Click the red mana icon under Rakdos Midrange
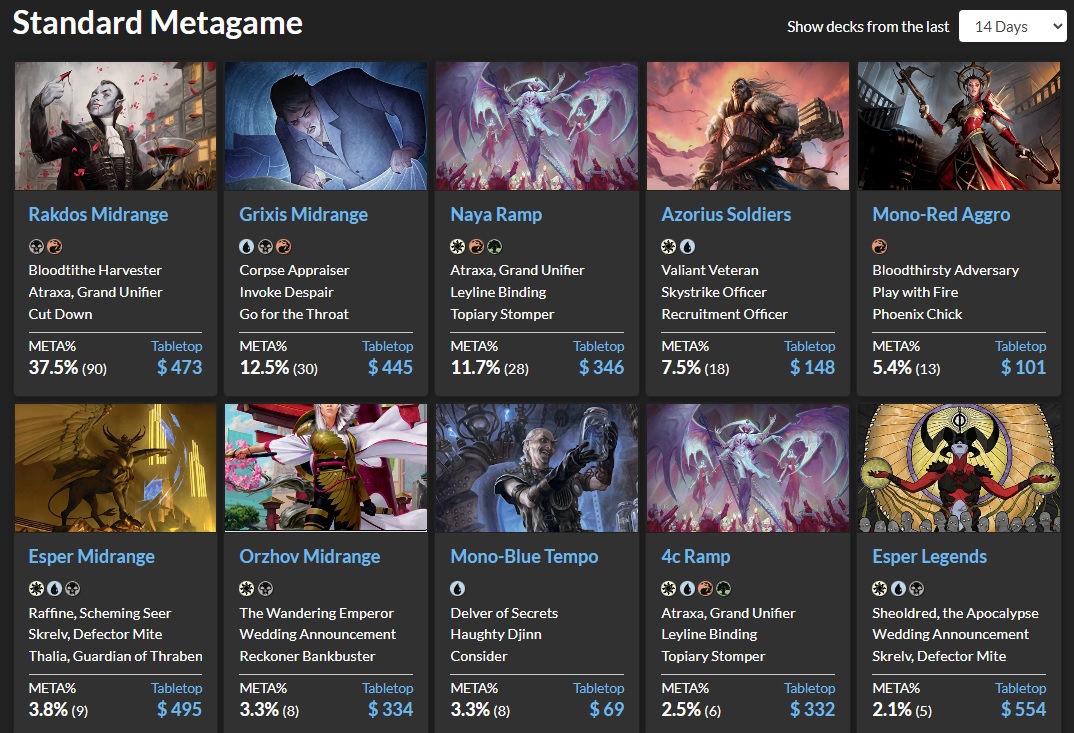 pos(55,247)
